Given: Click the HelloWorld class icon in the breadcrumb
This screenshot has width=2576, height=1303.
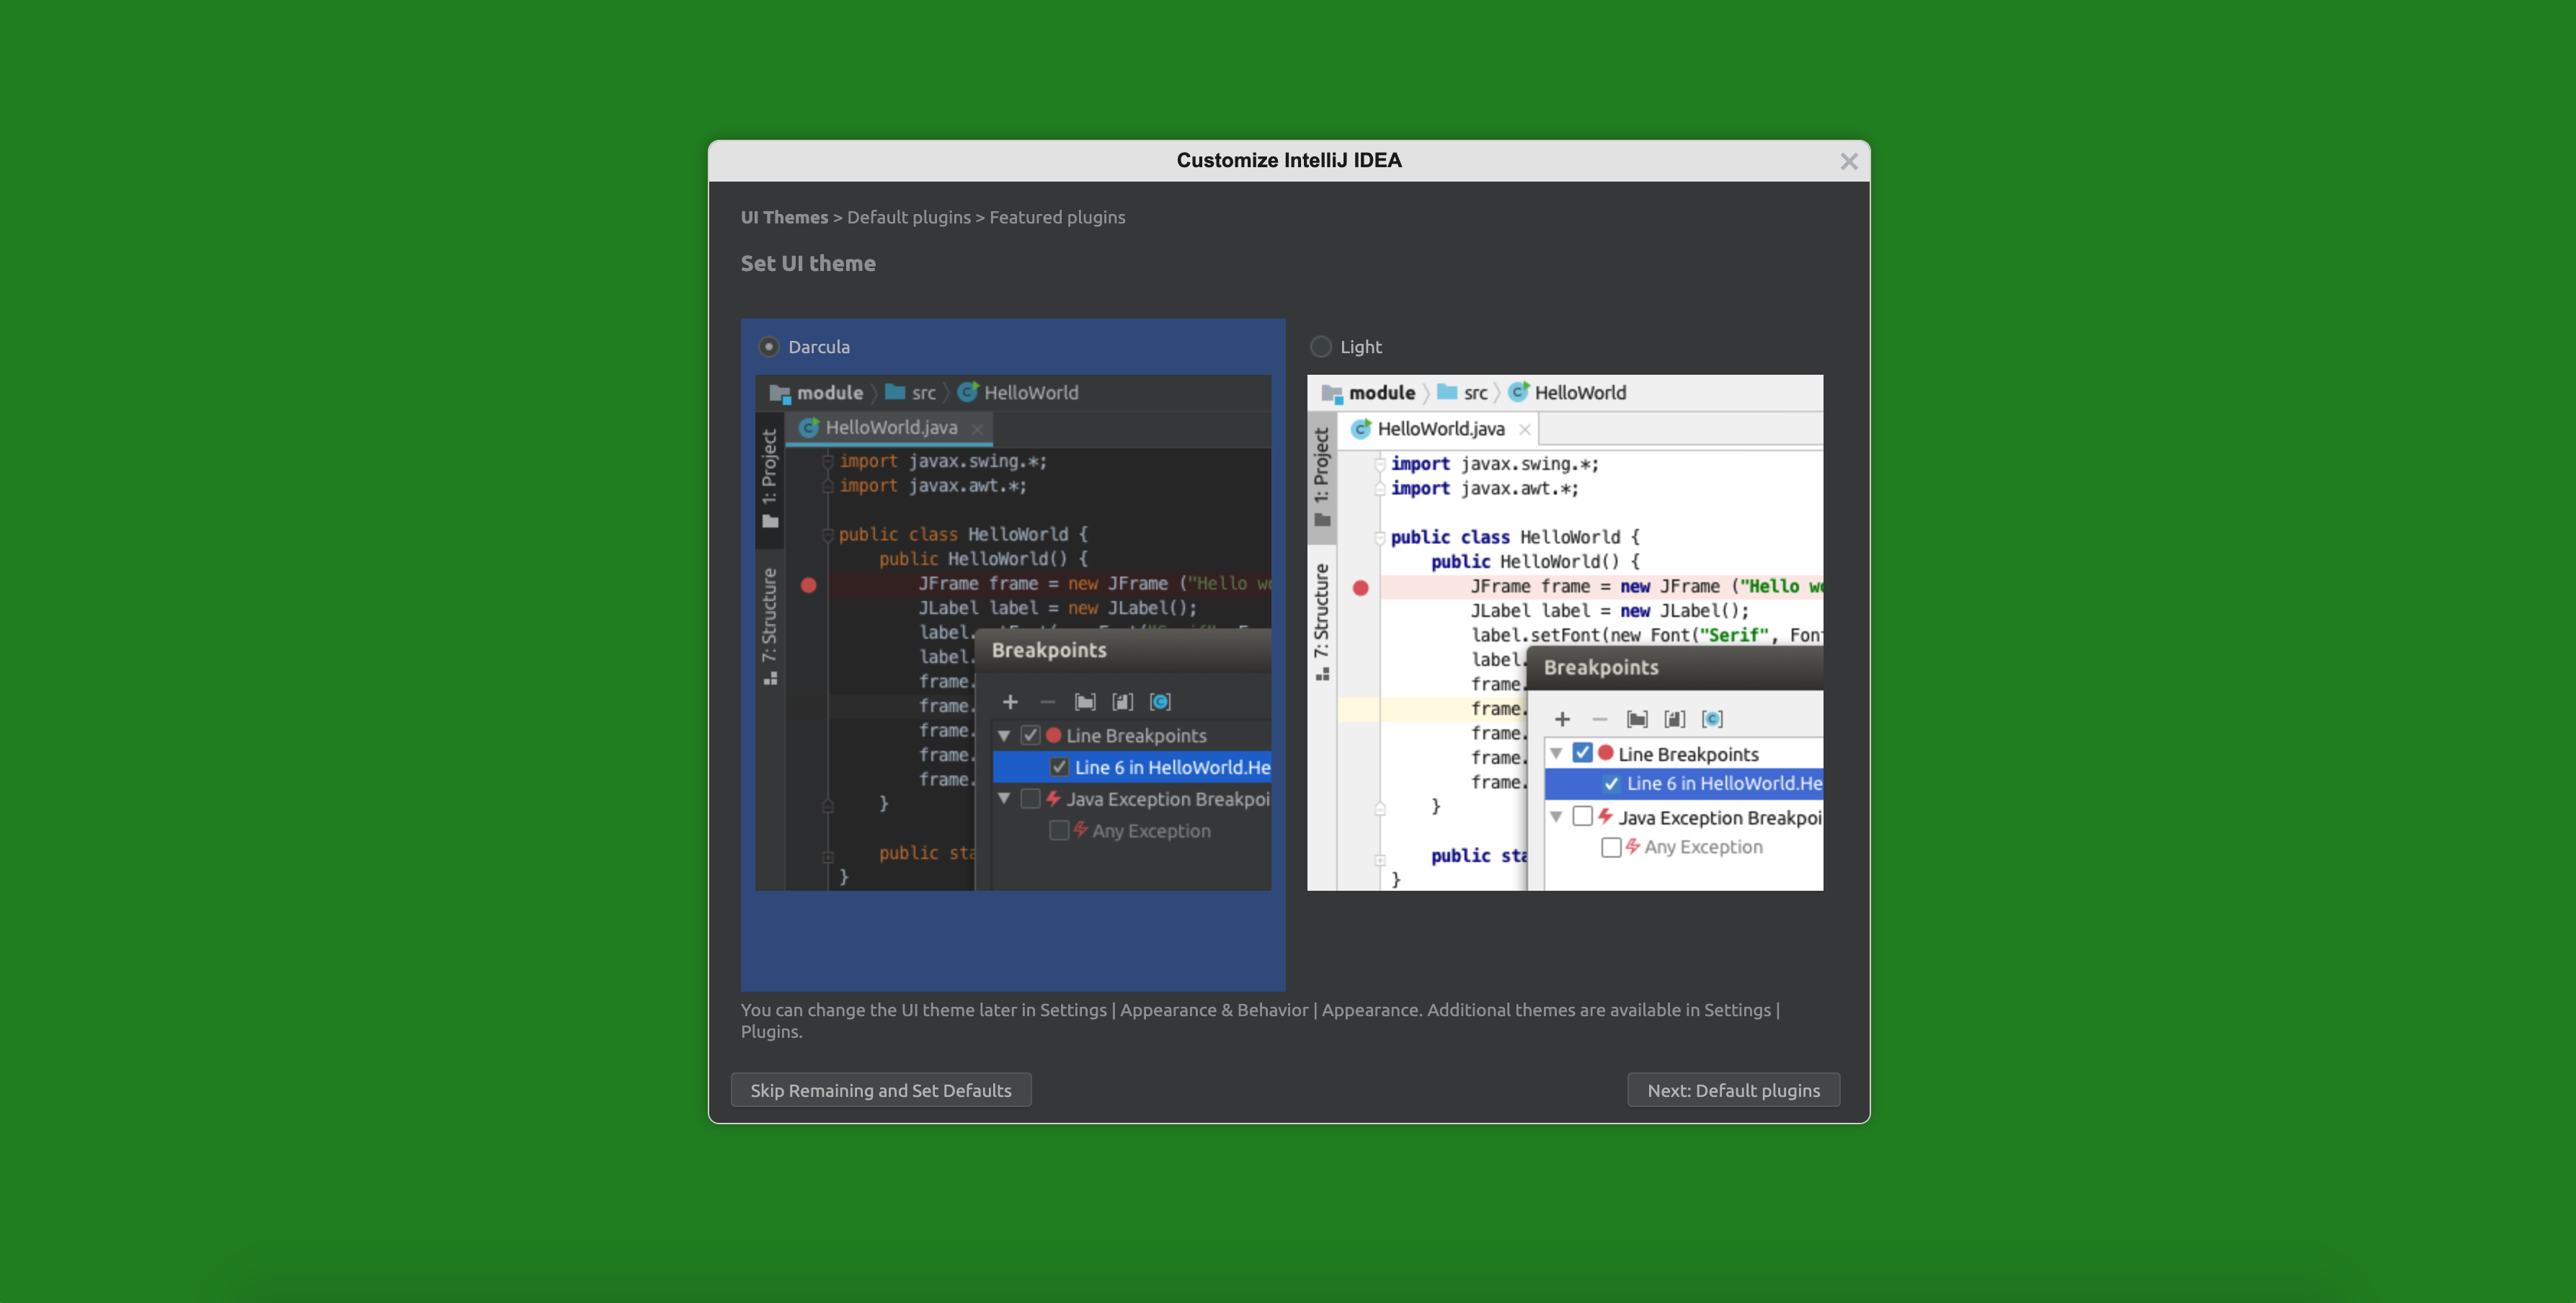Looking at the screenshot, I should point(968,392).
